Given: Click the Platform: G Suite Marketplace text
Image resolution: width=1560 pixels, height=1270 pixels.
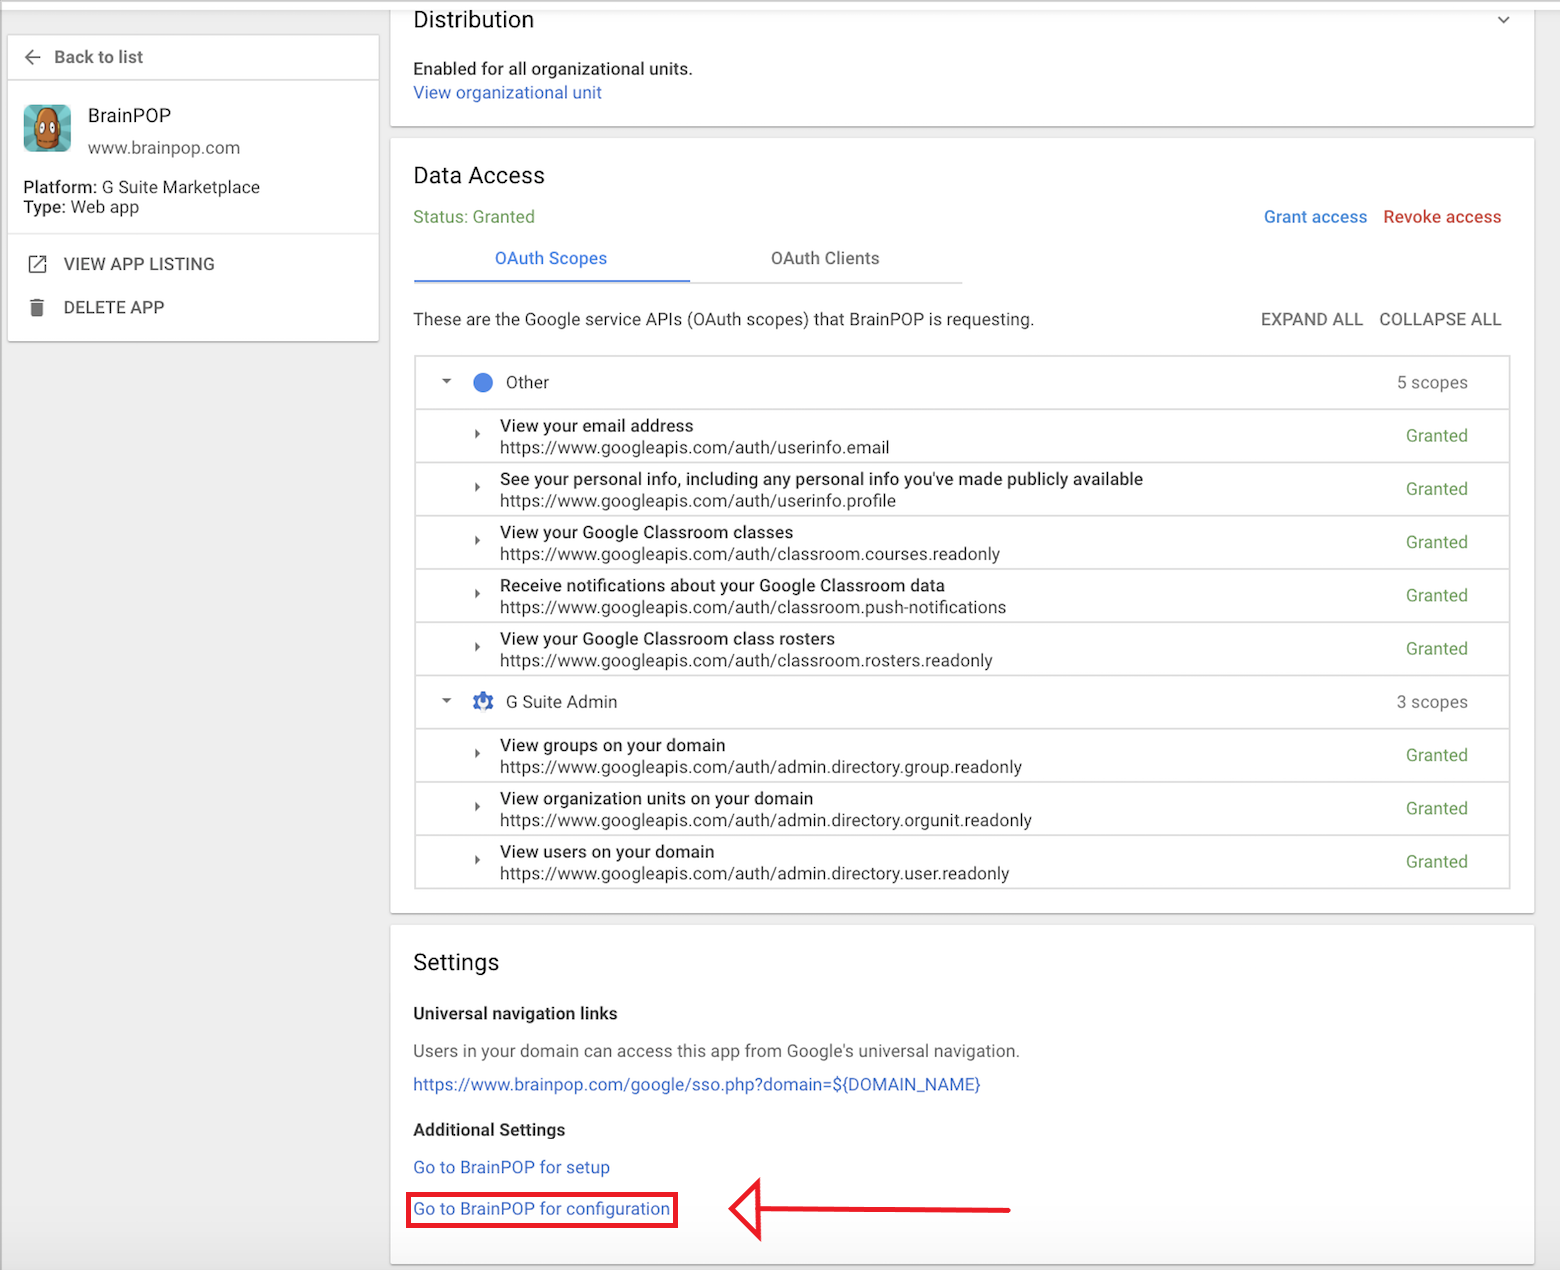Looking at the screenshot, I should tap(142, 187).
